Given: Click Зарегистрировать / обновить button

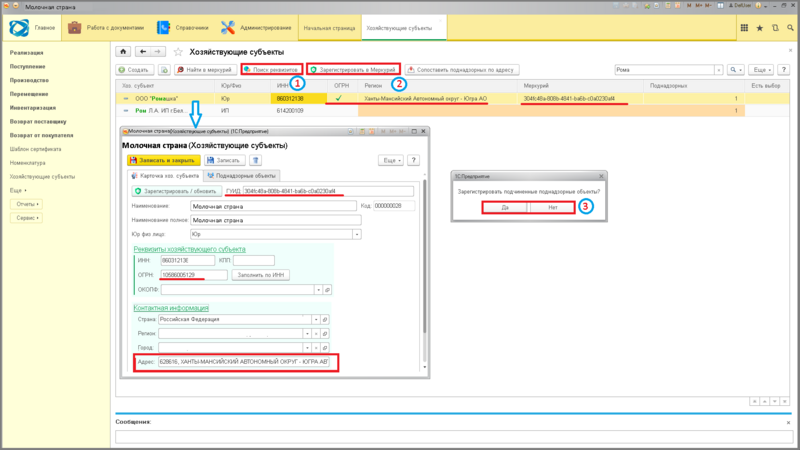Looking at the screenshot, I should [177, 191].
